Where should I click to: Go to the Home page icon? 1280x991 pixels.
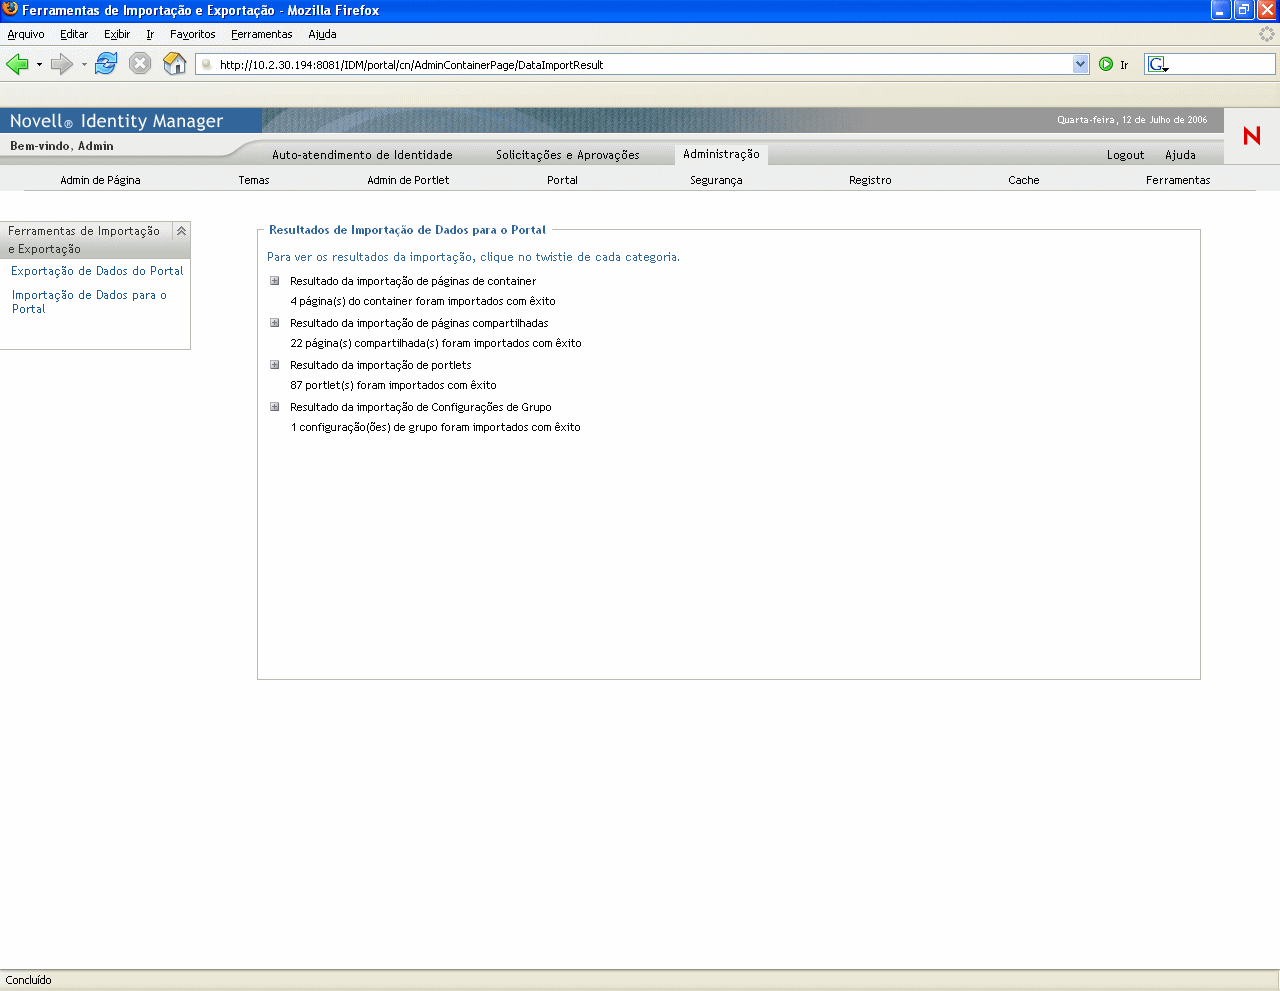[x=175, y=64]
